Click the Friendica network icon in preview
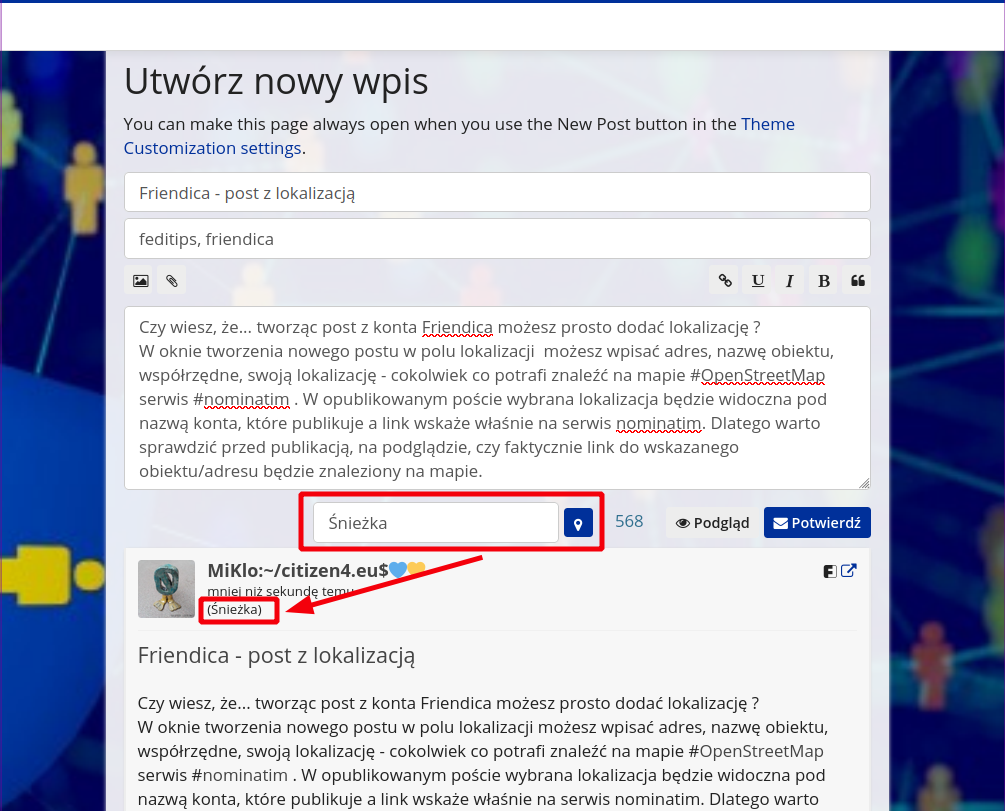This screenshot has width=1005, height=811. [829, 571]
